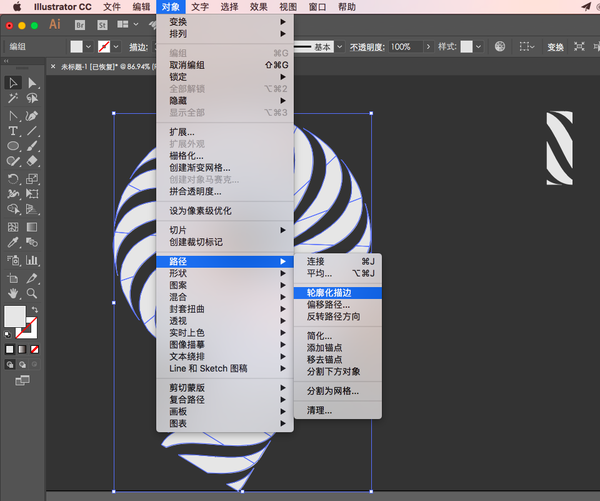Select the Zoom tool

pyautogui.click(x=32, y=294)
